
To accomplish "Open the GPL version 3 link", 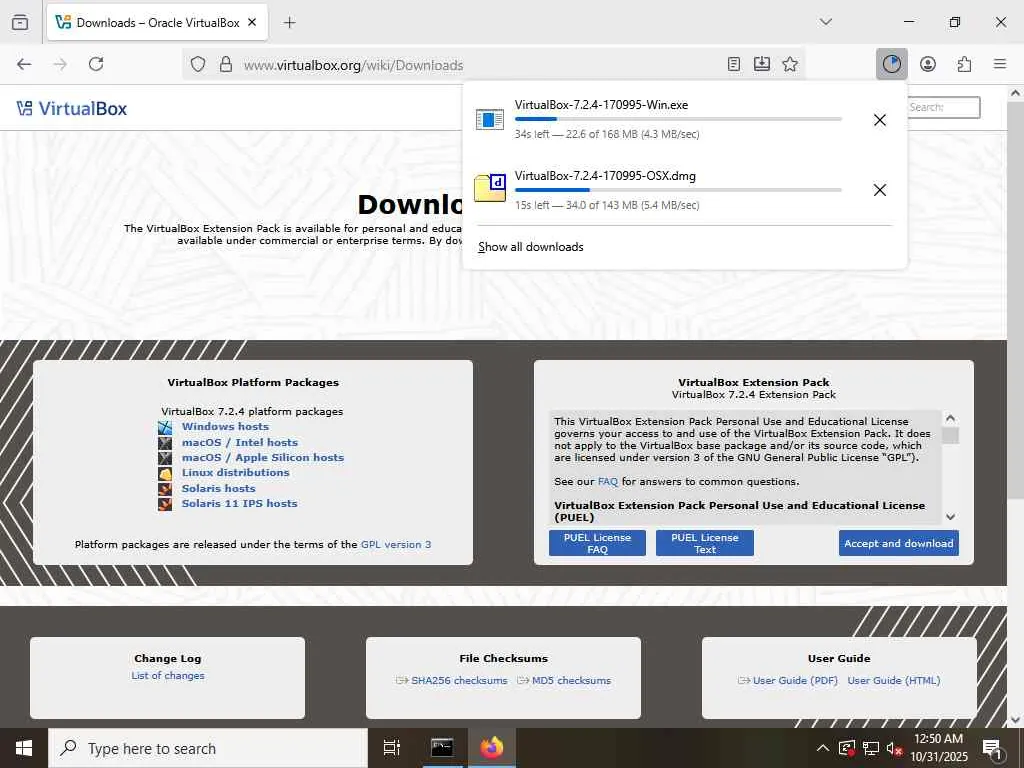I will (x=396, y=544).
